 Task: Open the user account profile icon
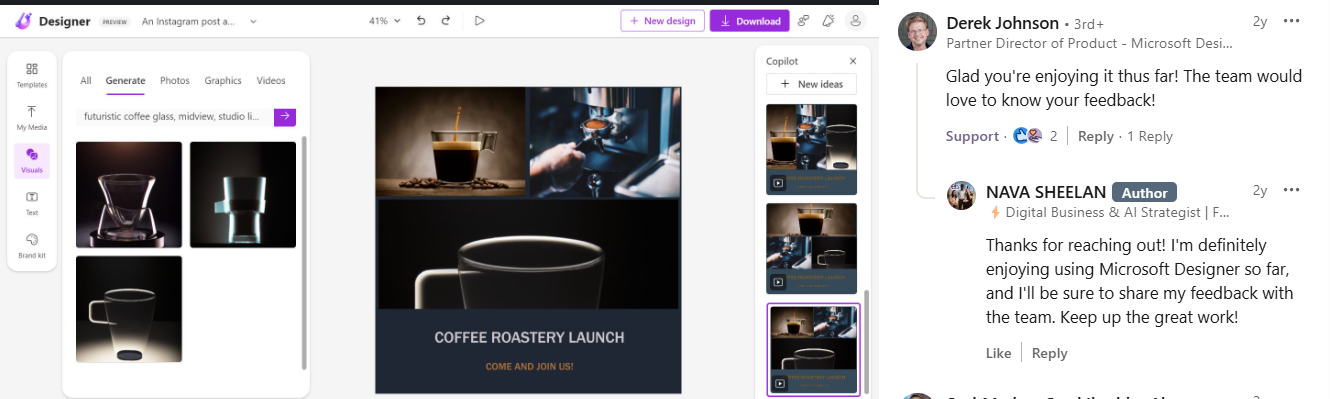tap(855, 21)
